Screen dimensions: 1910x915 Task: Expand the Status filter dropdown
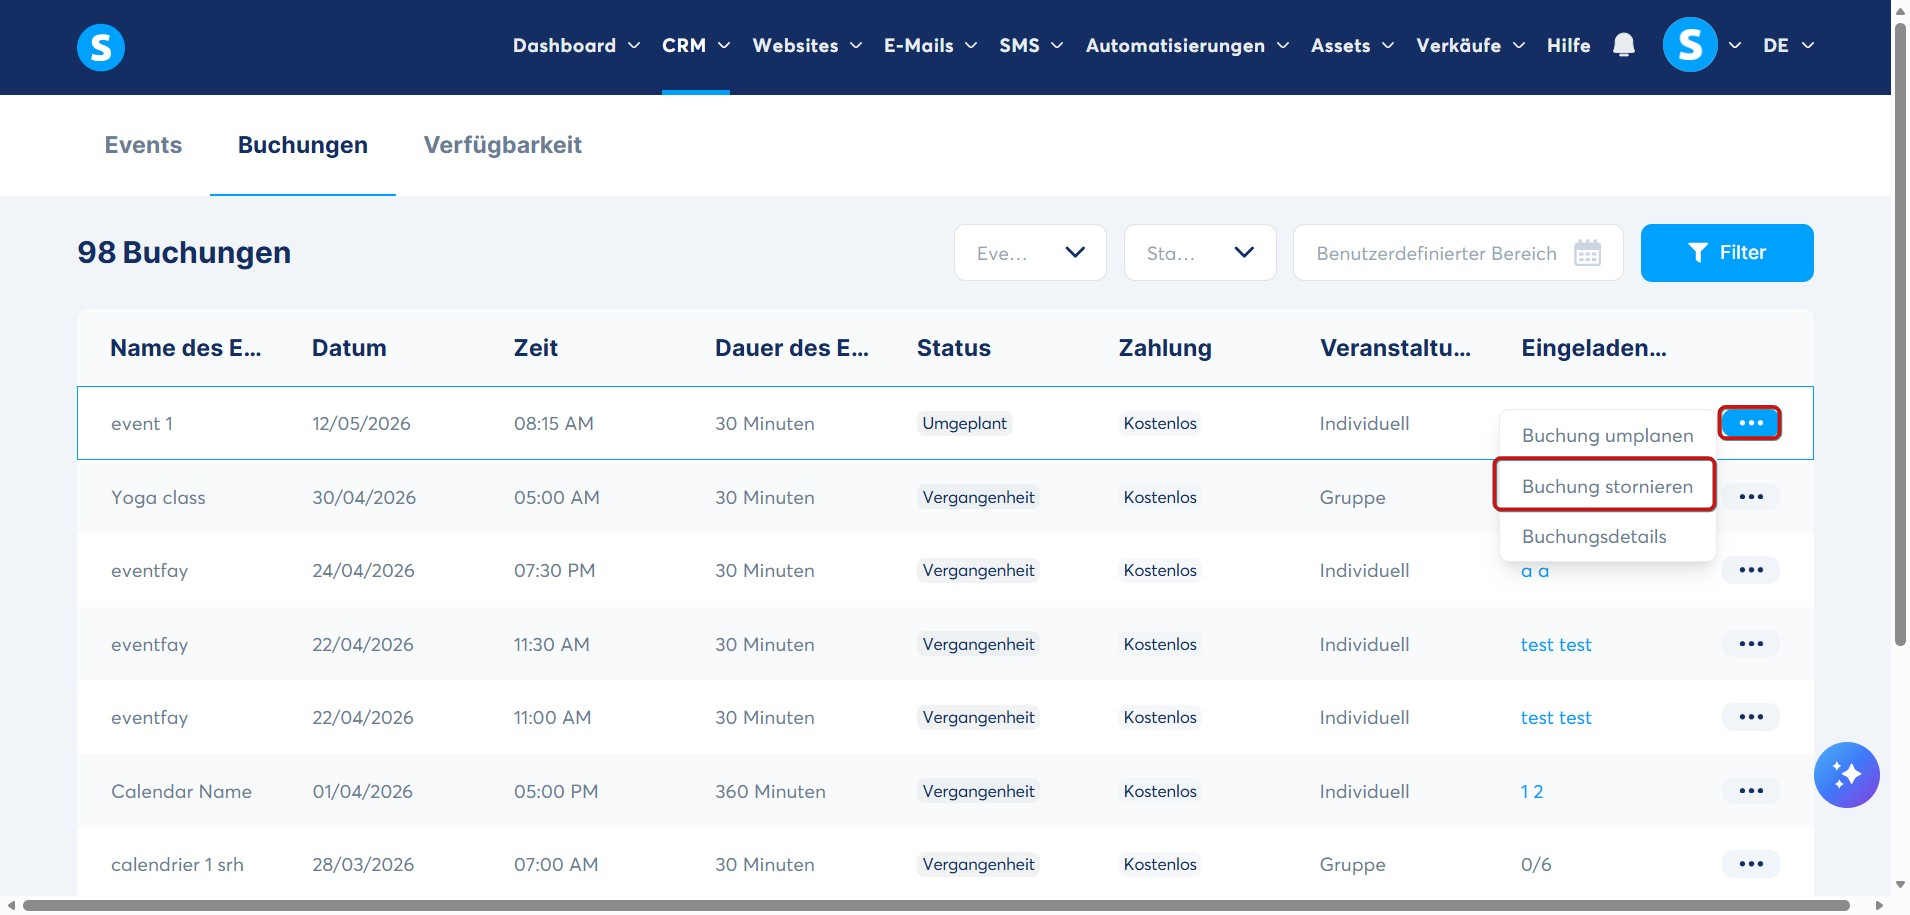point(1200,253)
